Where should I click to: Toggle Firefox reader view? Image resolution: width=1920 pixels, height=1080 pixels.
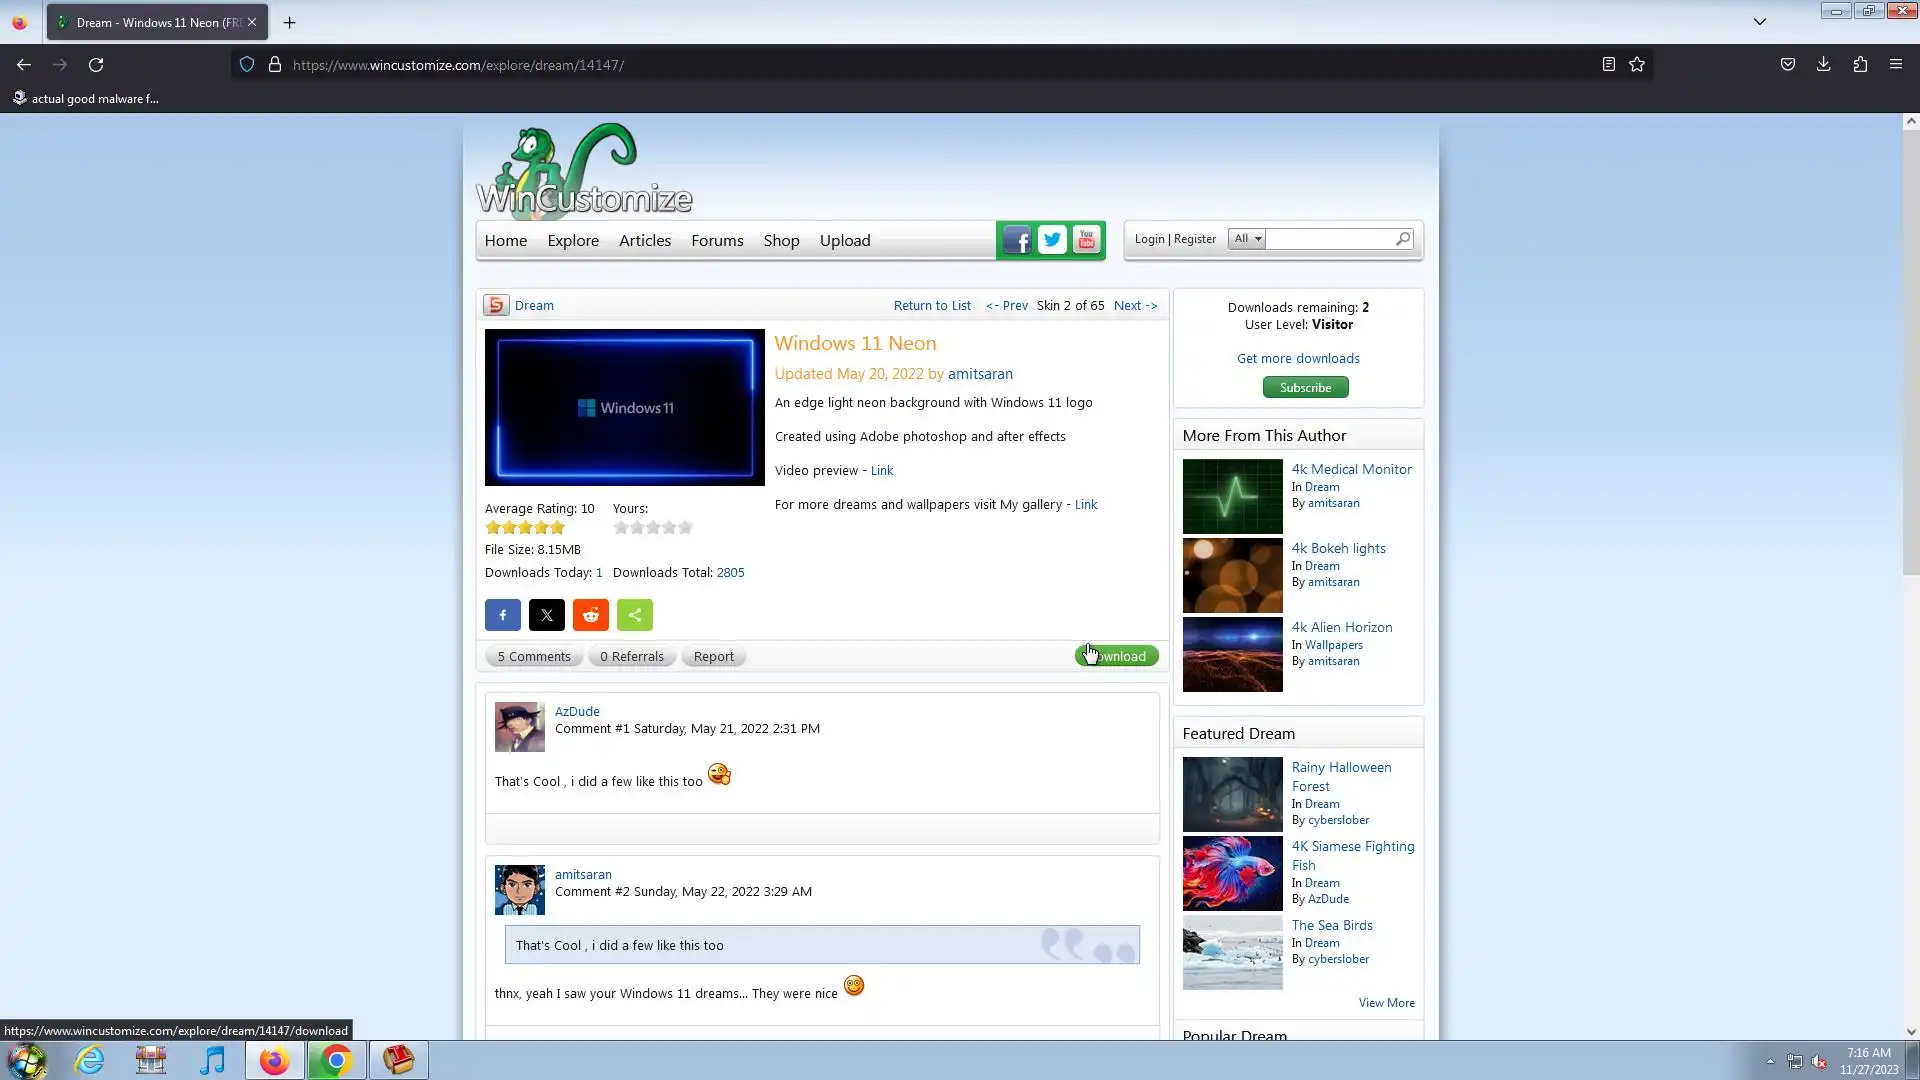[x=1608, y=64]
